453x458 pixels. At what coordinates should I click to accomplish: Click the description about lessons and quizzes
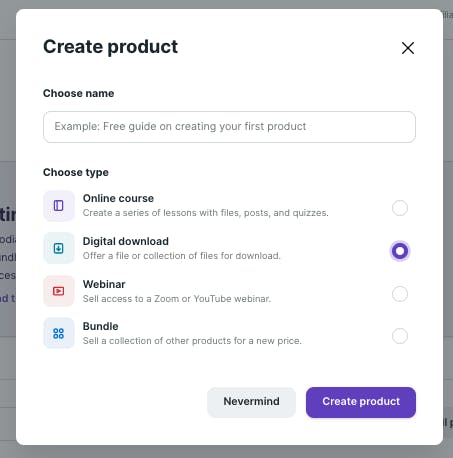coord(206,213)
